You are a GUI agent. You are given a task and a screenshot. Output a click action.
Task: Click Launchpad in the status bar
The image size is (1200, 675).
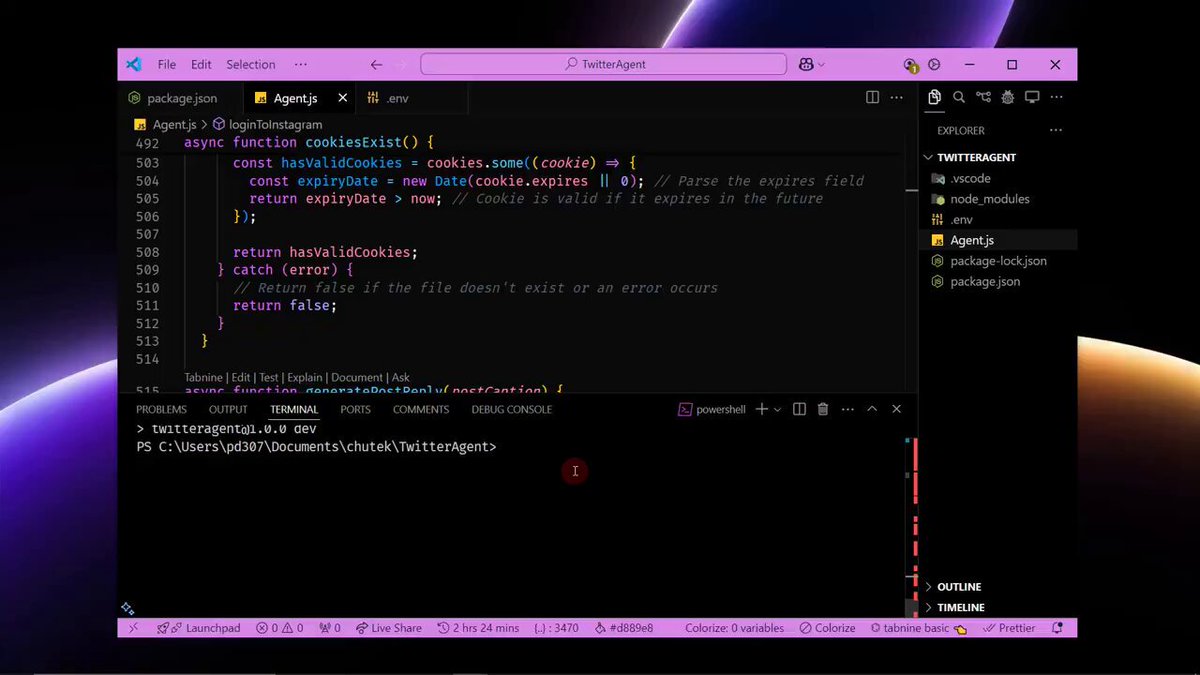click(x=199, y=628)
